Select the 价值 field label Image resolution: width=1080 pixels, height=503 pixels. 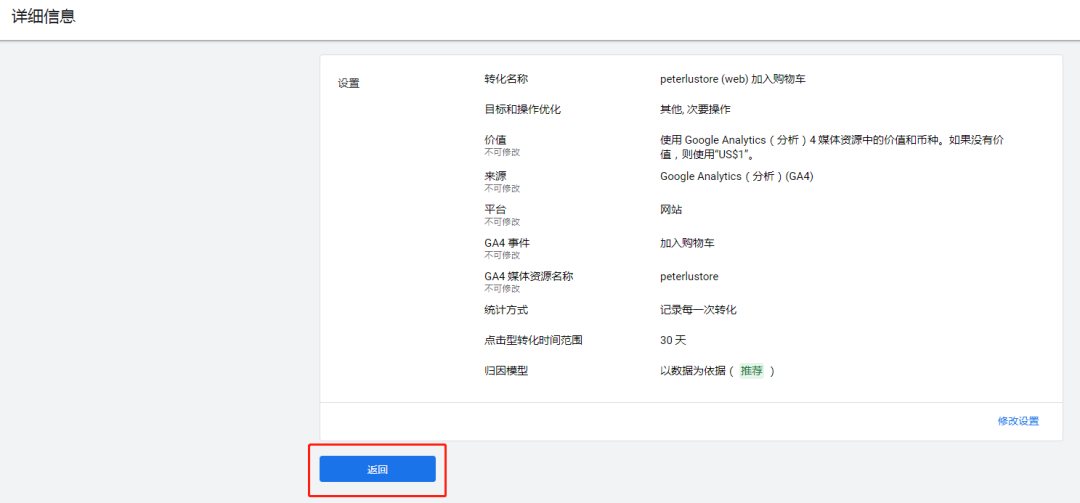click(x=495, y=140)
